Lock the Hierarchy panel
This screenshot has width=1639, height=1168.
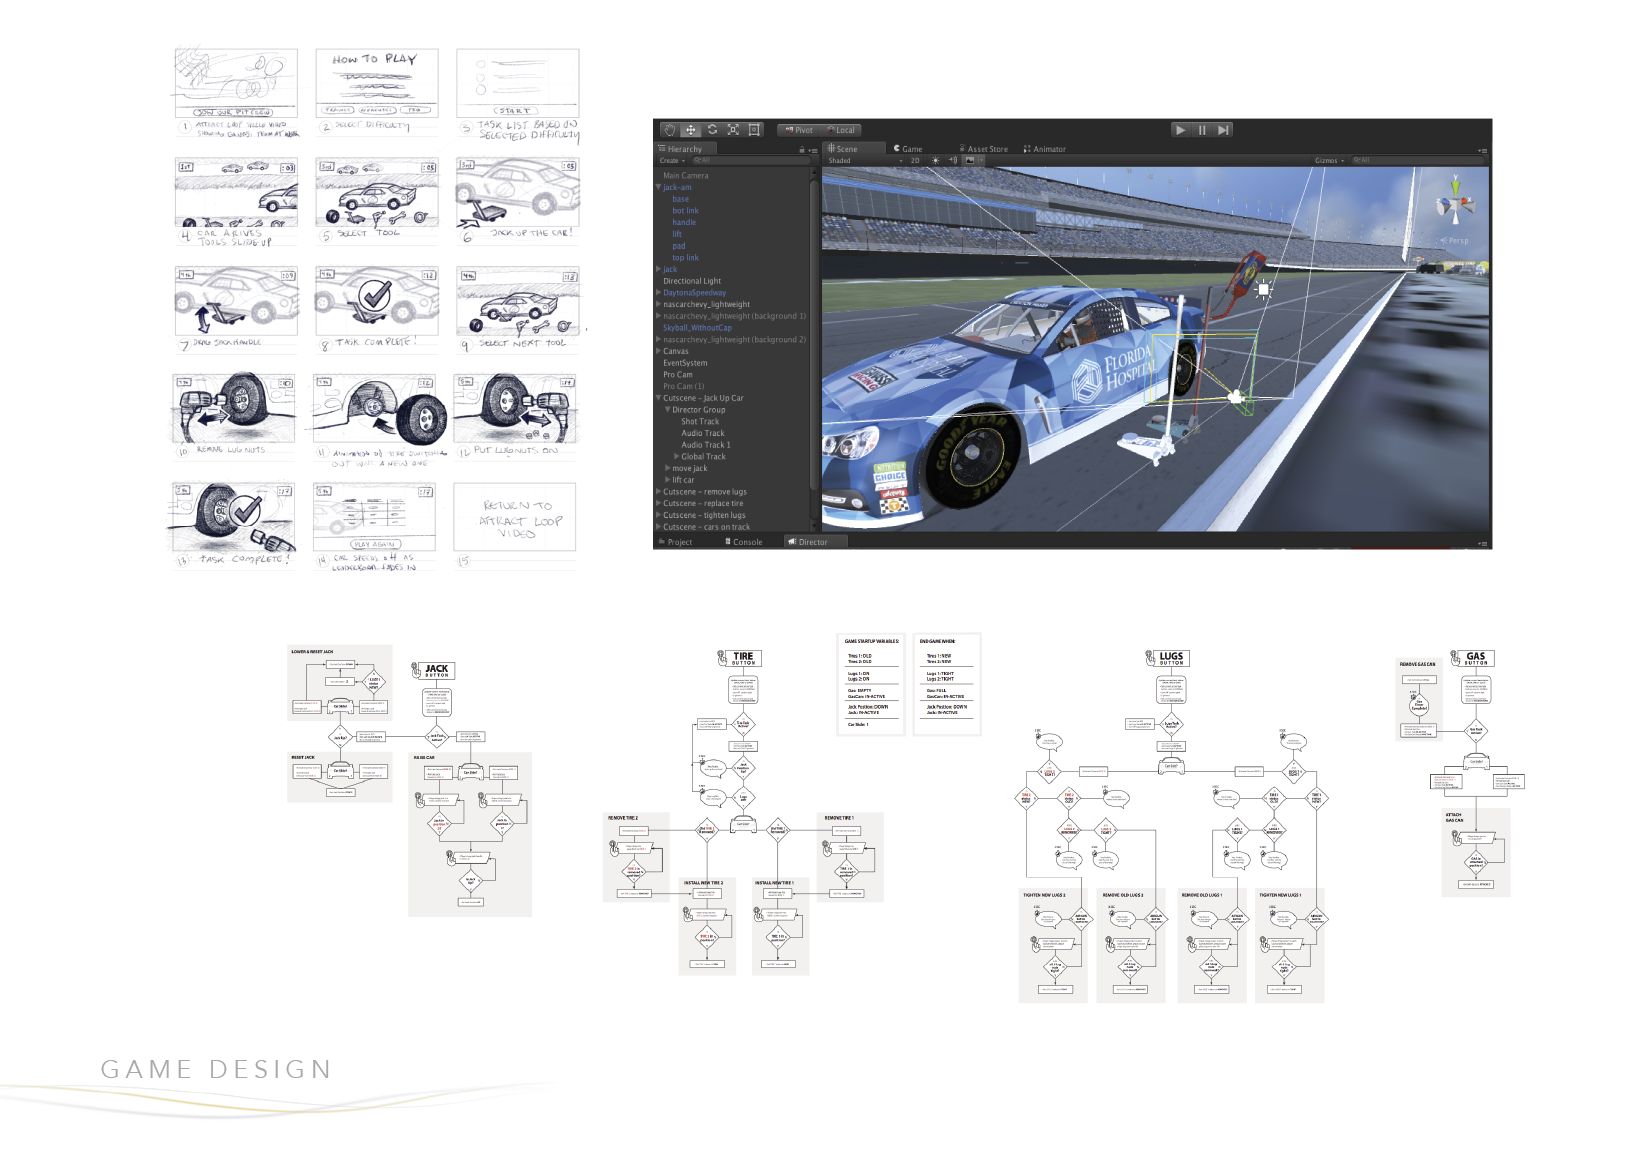coord(801,150)
